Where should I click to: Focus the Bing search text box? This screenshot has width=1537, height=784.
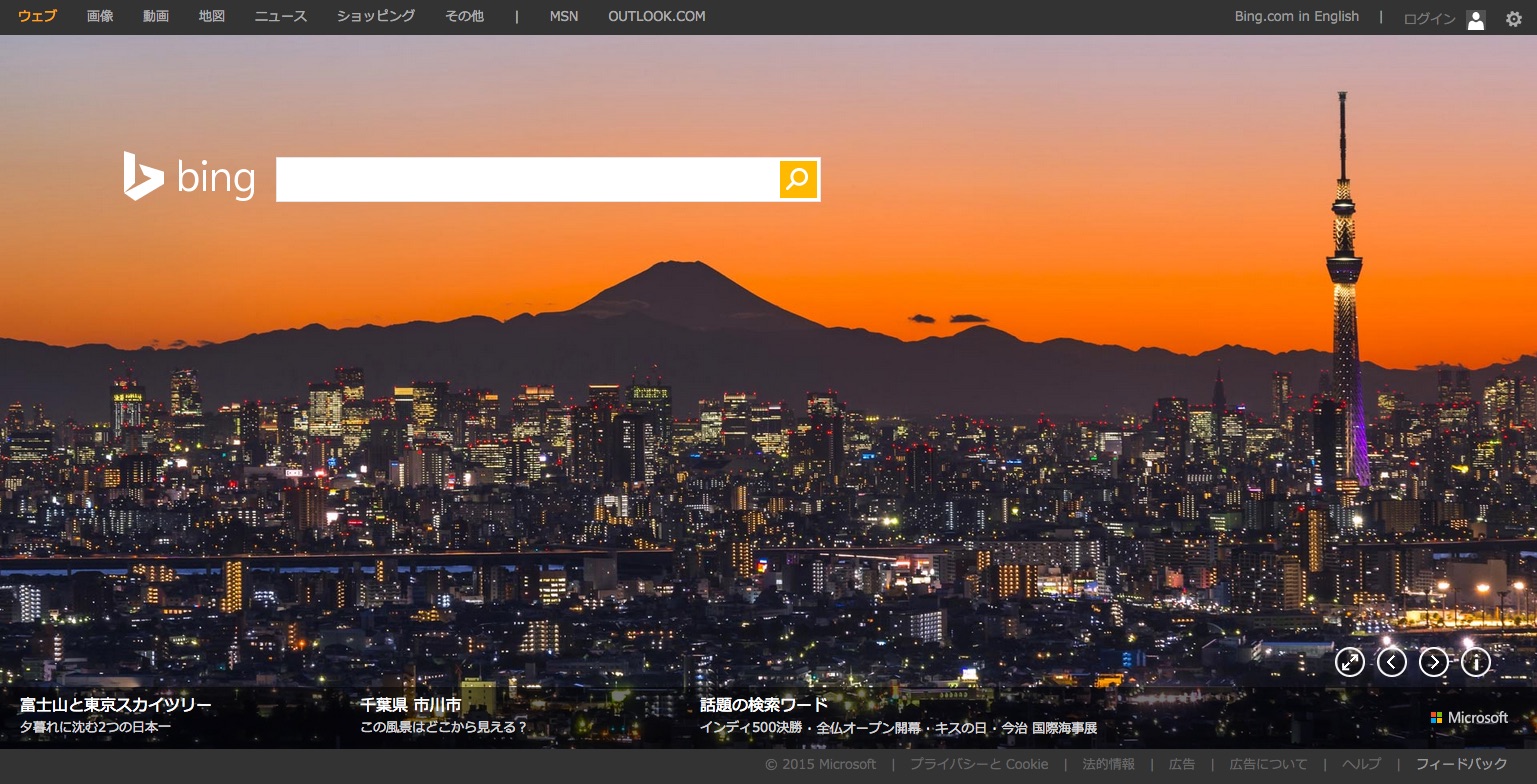[x=527, y=179]
